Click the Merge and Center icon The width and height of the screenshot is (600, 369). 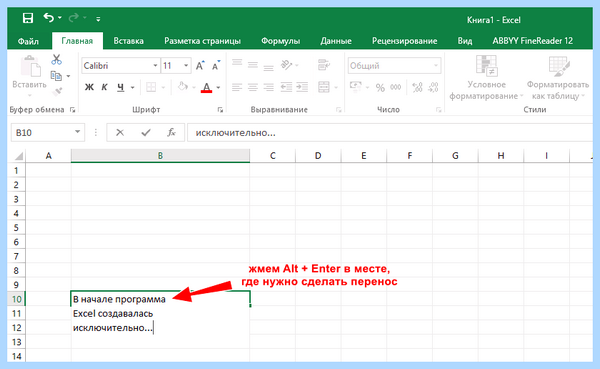click(324, 87)
